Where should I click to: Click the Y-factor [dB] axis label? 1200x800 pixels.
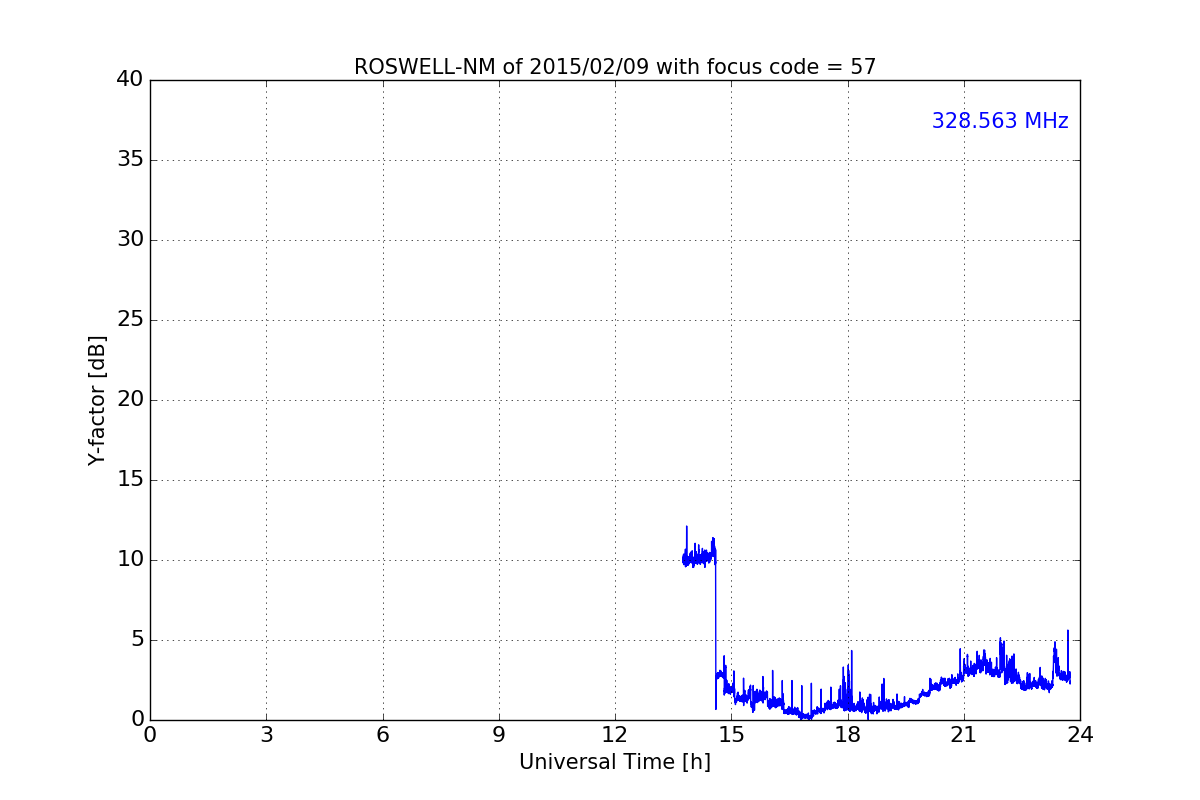coord(97,400)
